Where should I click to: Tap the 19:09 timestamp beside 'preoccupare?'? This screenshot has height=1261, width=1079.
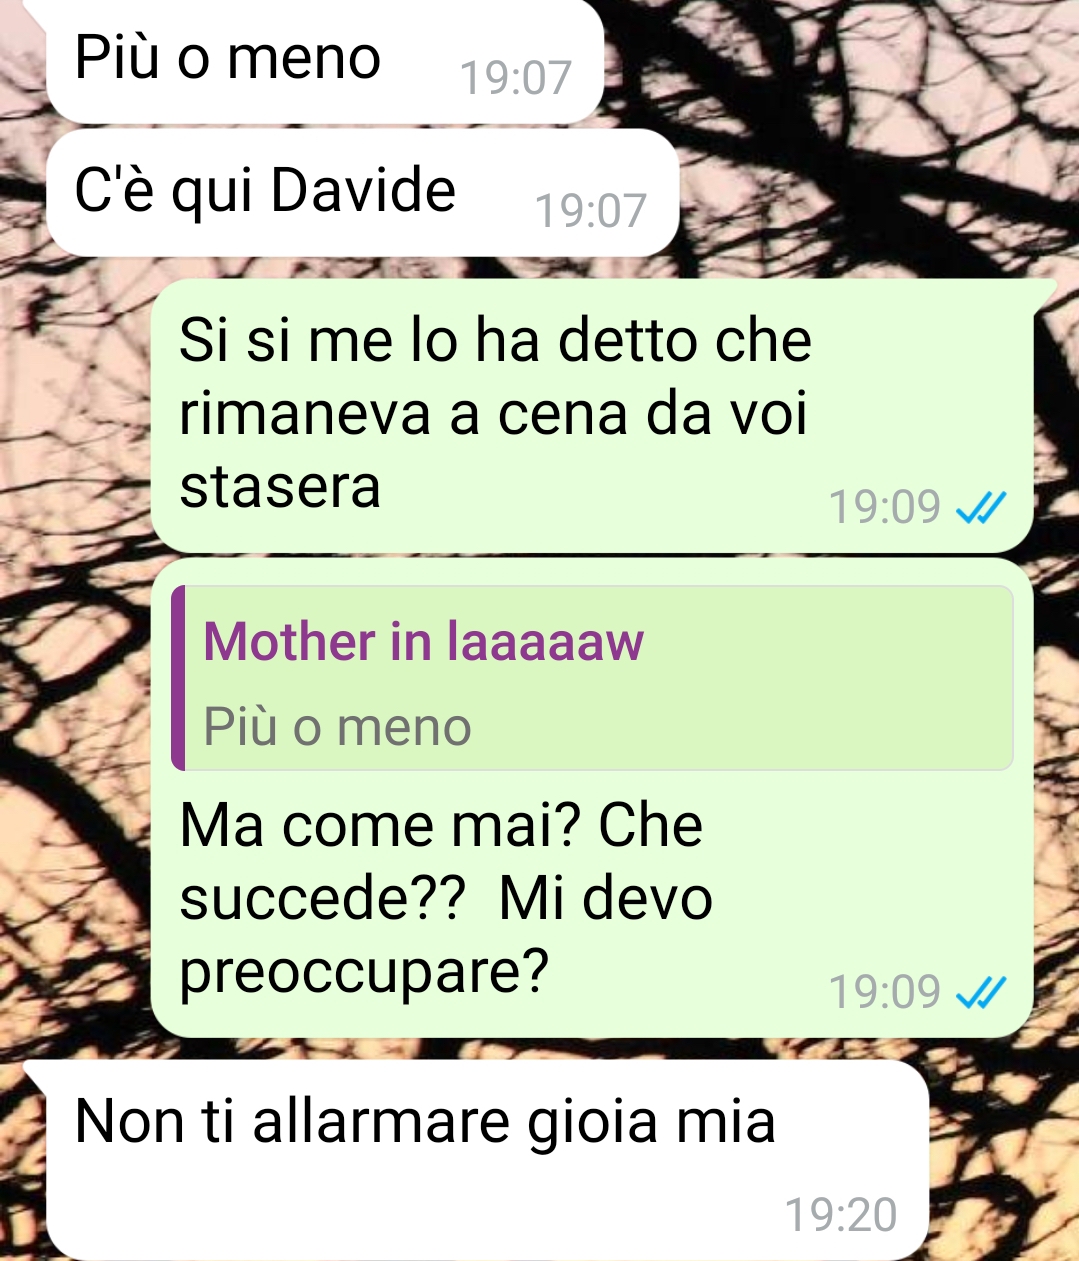pyautogui.click(x=885, y=992)
